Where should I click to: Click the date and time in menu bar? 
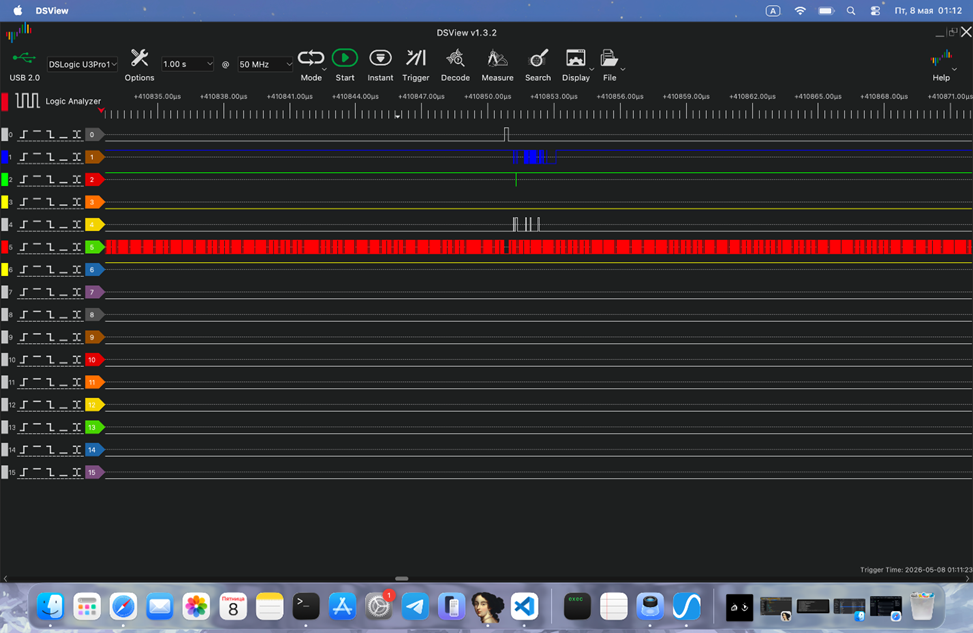click(x=928, y=11)
